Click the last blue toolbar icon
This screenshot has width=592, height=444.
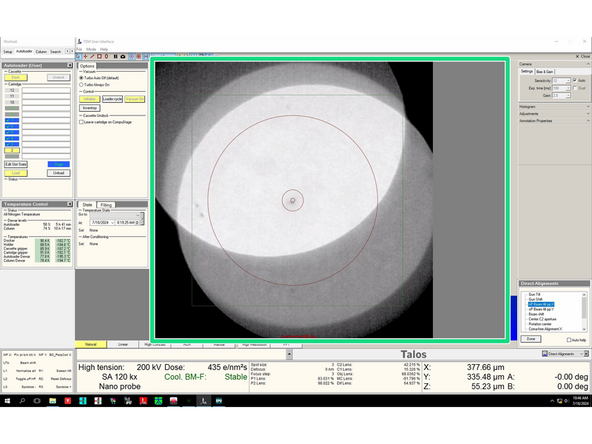tap(146, 57)
